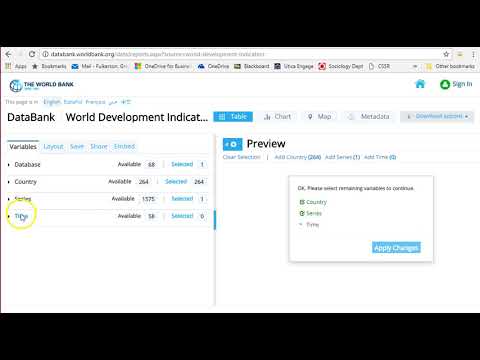Switch page language to Chinese

126,102
